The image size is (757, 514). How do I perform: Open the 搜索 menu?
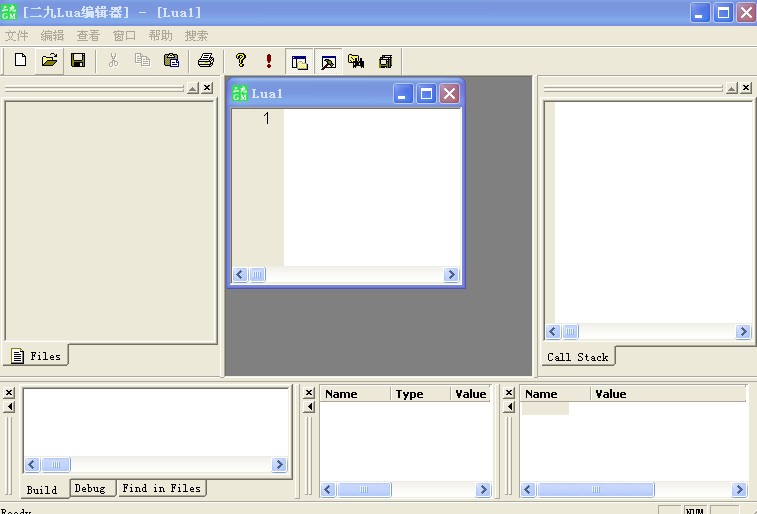point(196,35)
